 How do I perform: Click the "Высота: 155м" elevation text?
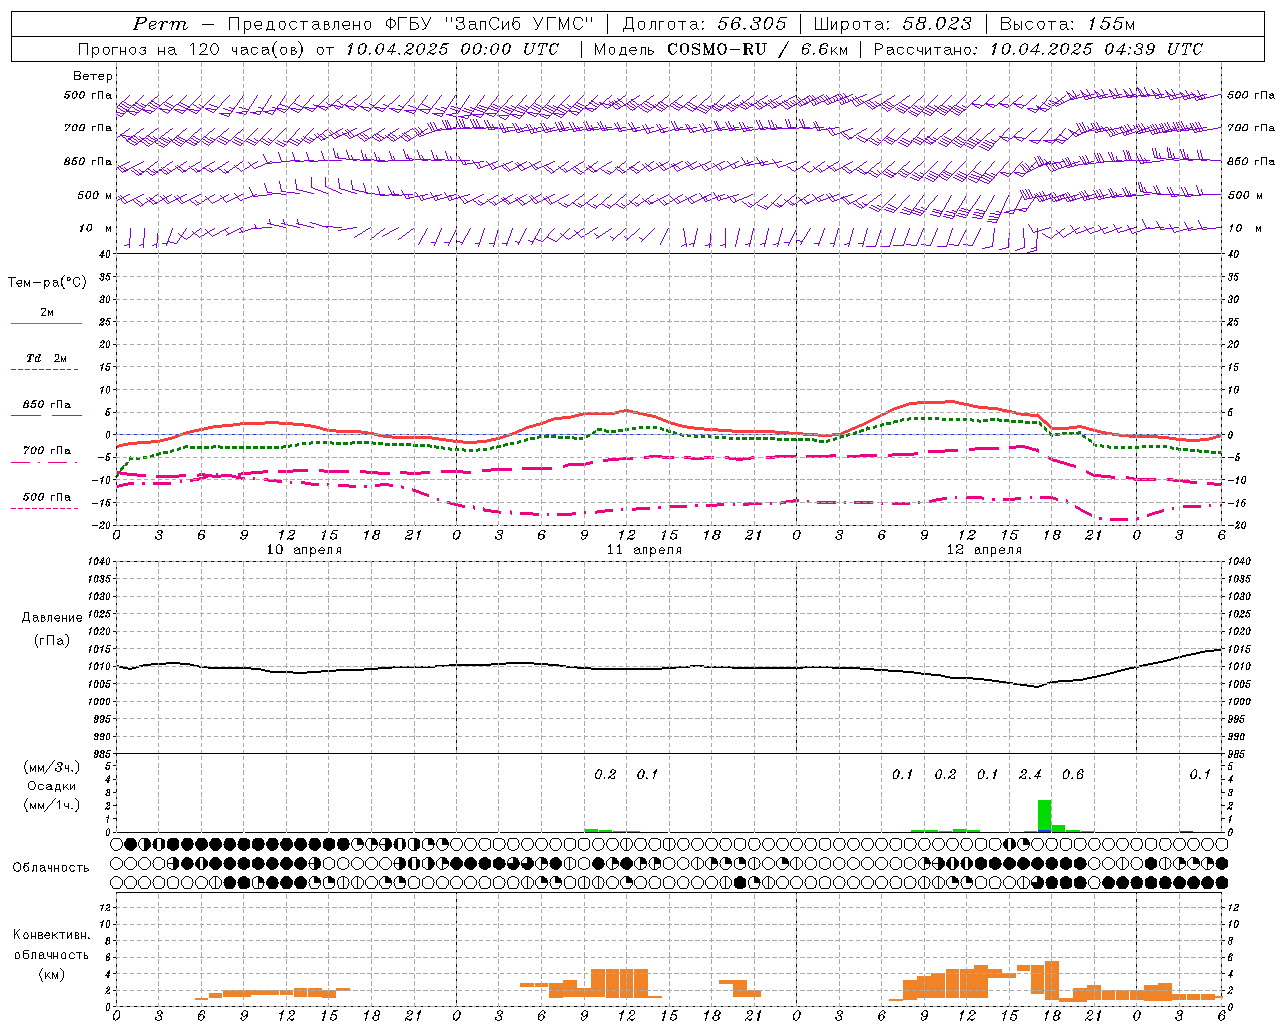[x=1067, y=24]
